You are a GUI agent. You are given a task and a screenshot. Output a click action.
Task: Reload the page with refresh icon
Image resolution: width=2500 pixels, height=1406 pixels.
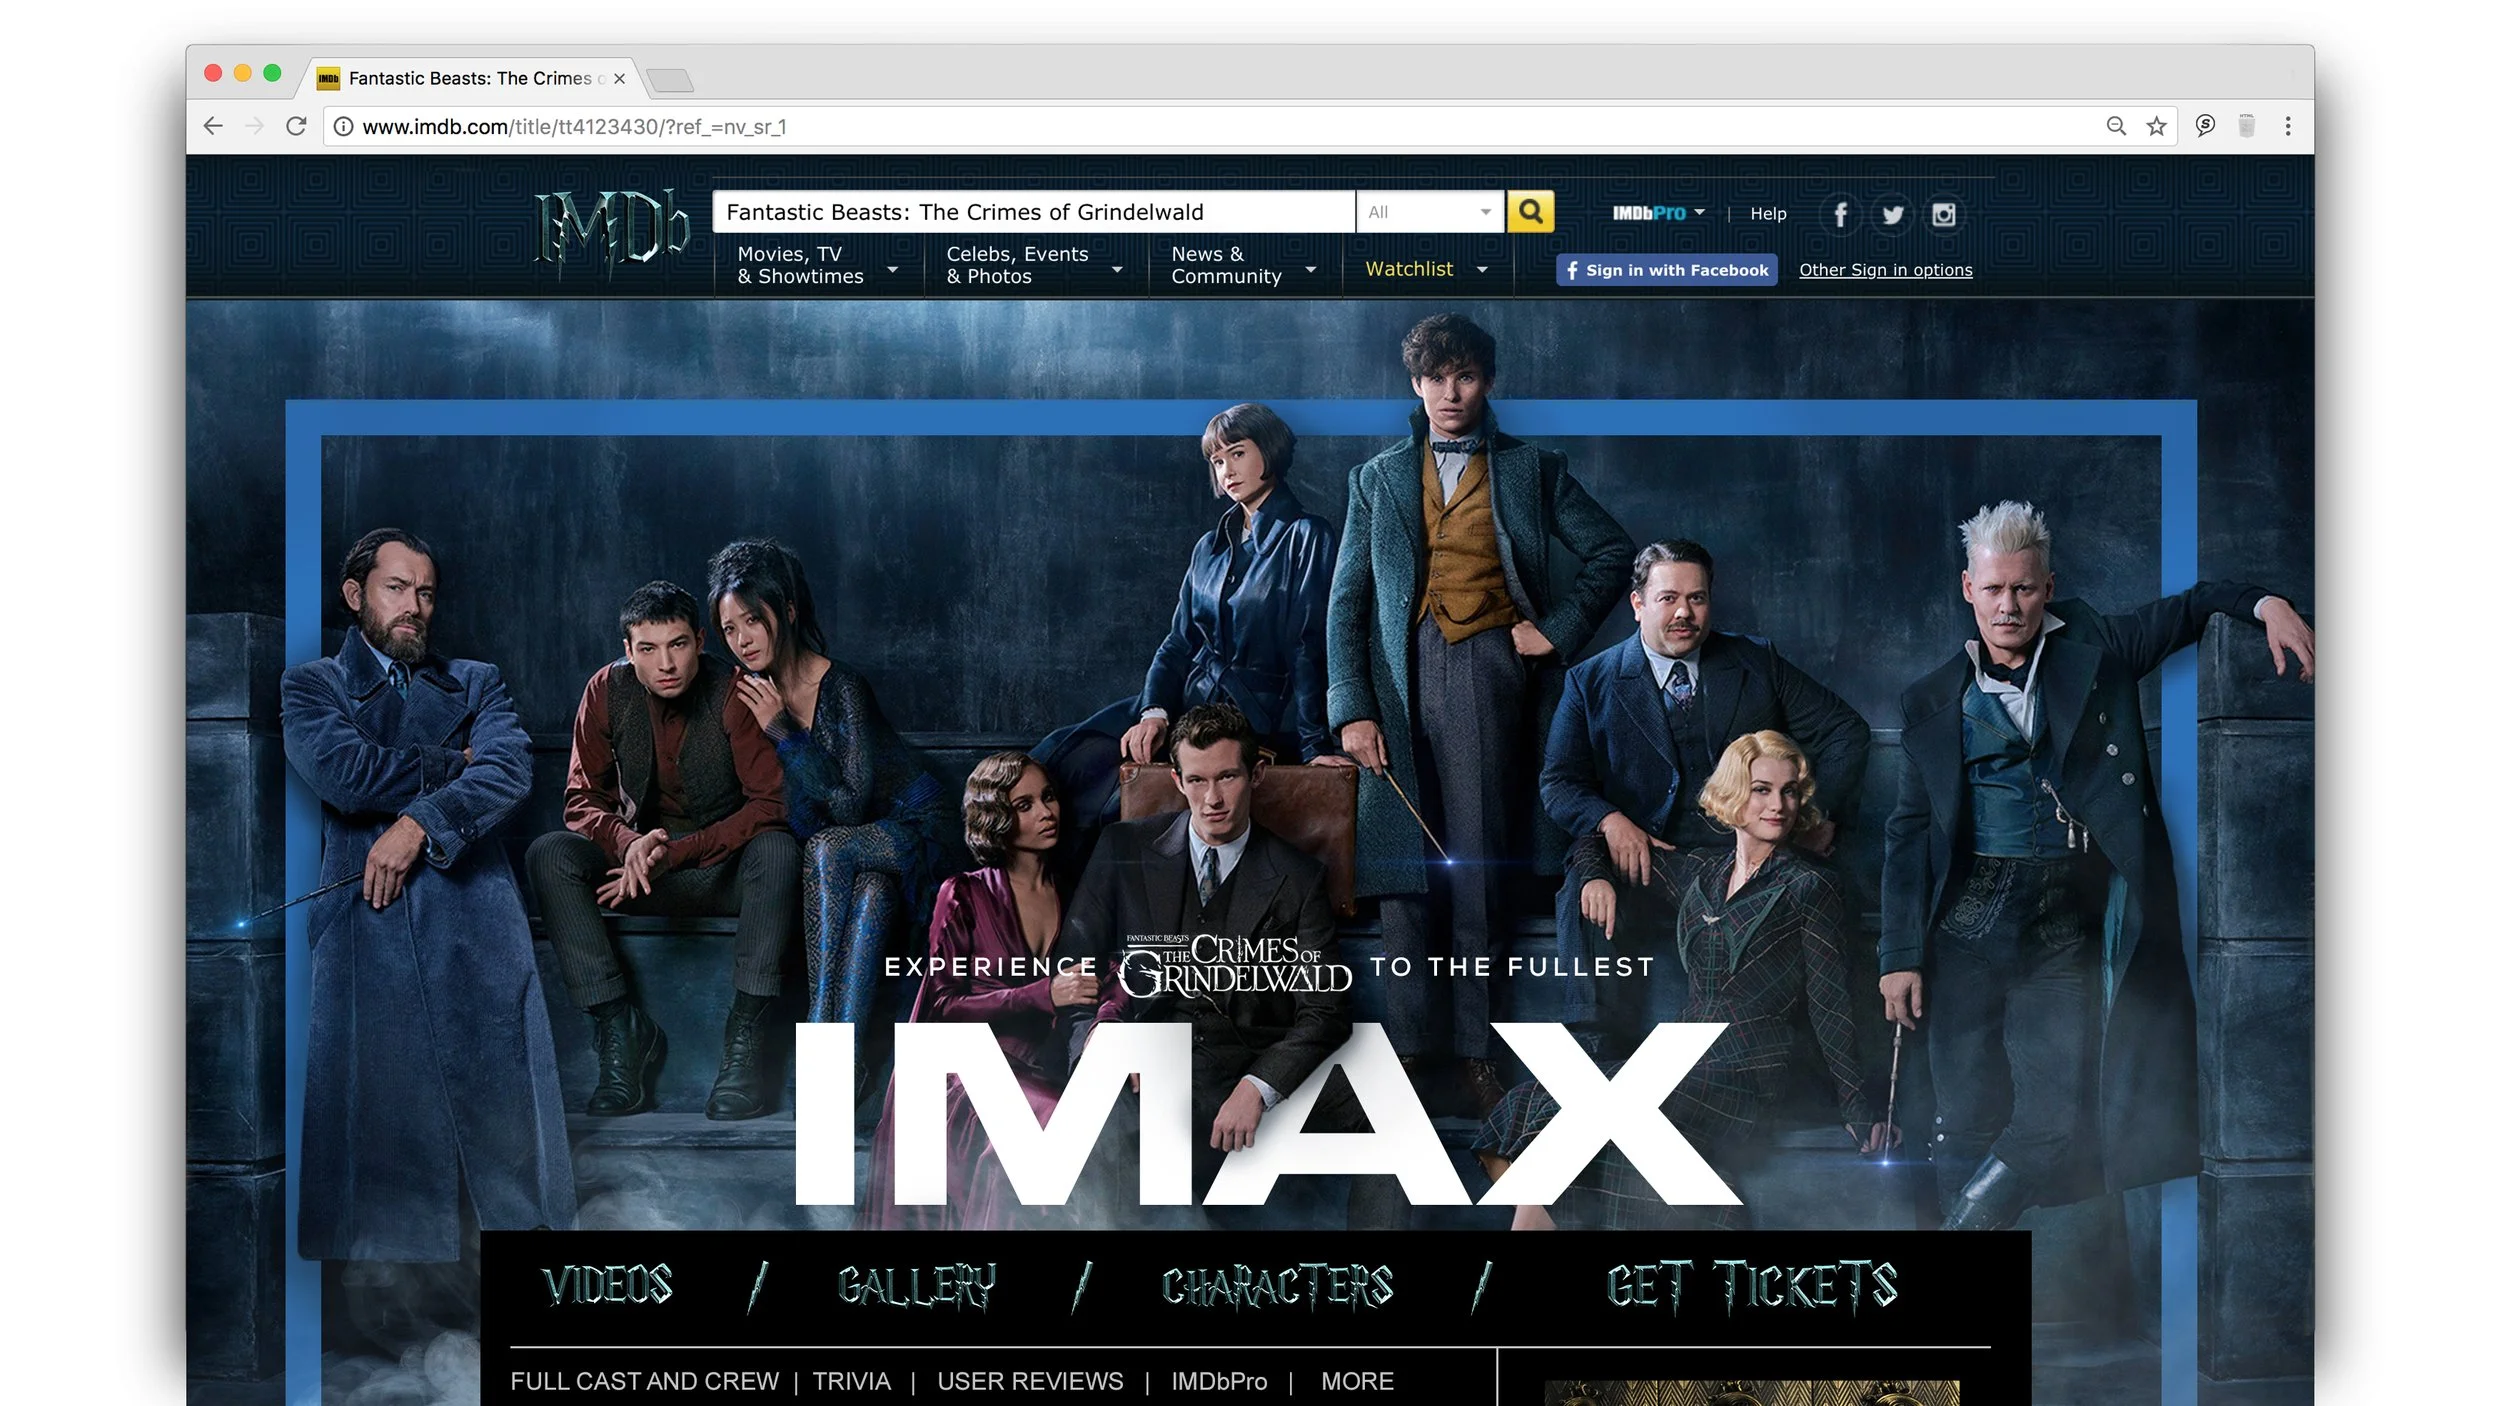pyautogui.click(x=296, y=126)
